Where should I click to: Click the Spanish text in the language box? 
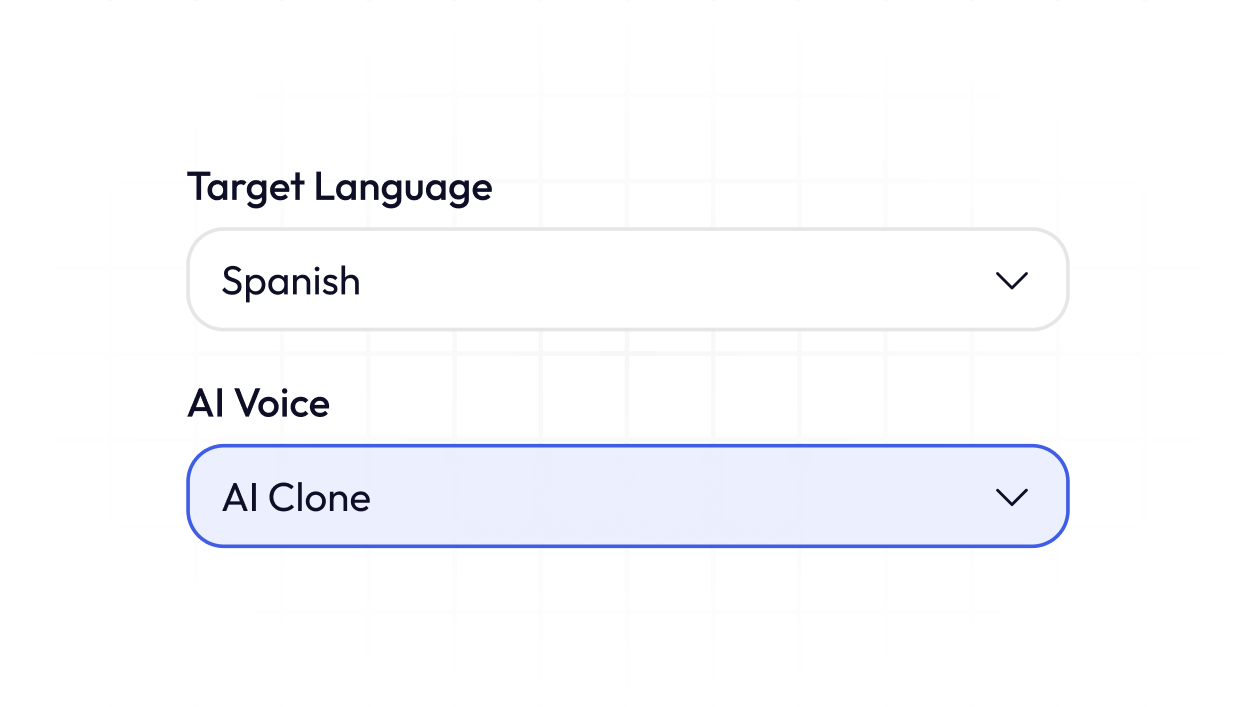pyautogui.click(x=290, y=281)
